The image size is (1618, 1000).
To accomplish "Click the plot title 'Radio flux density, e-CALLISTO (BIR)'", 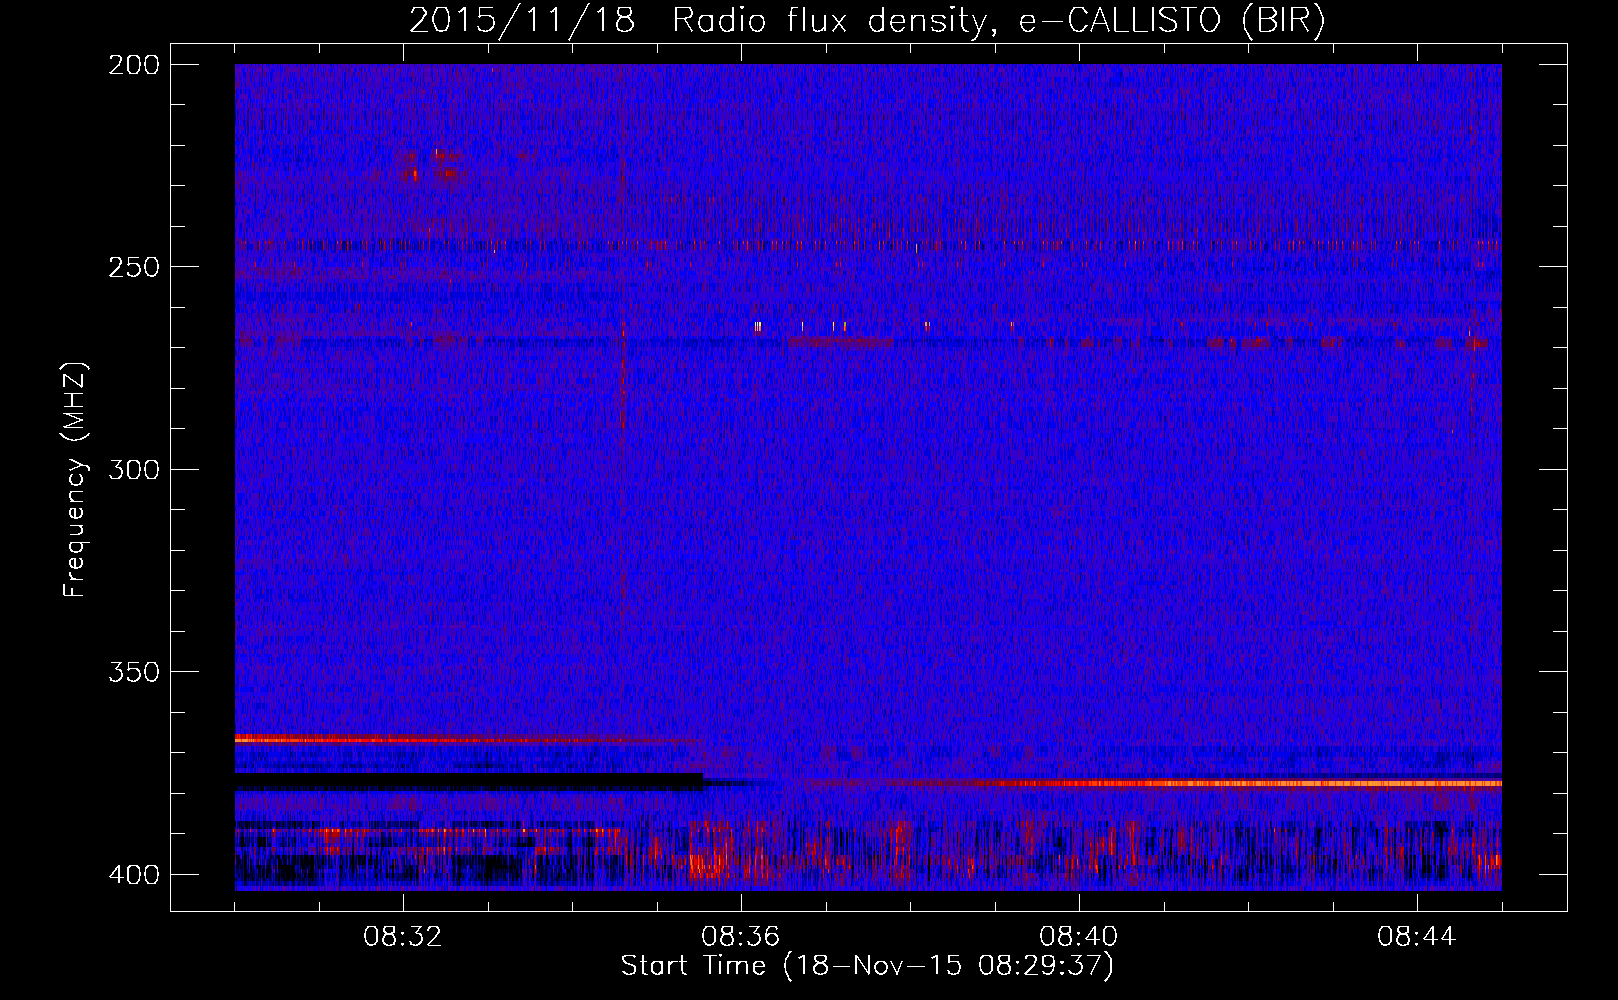I will coord(998,20).
